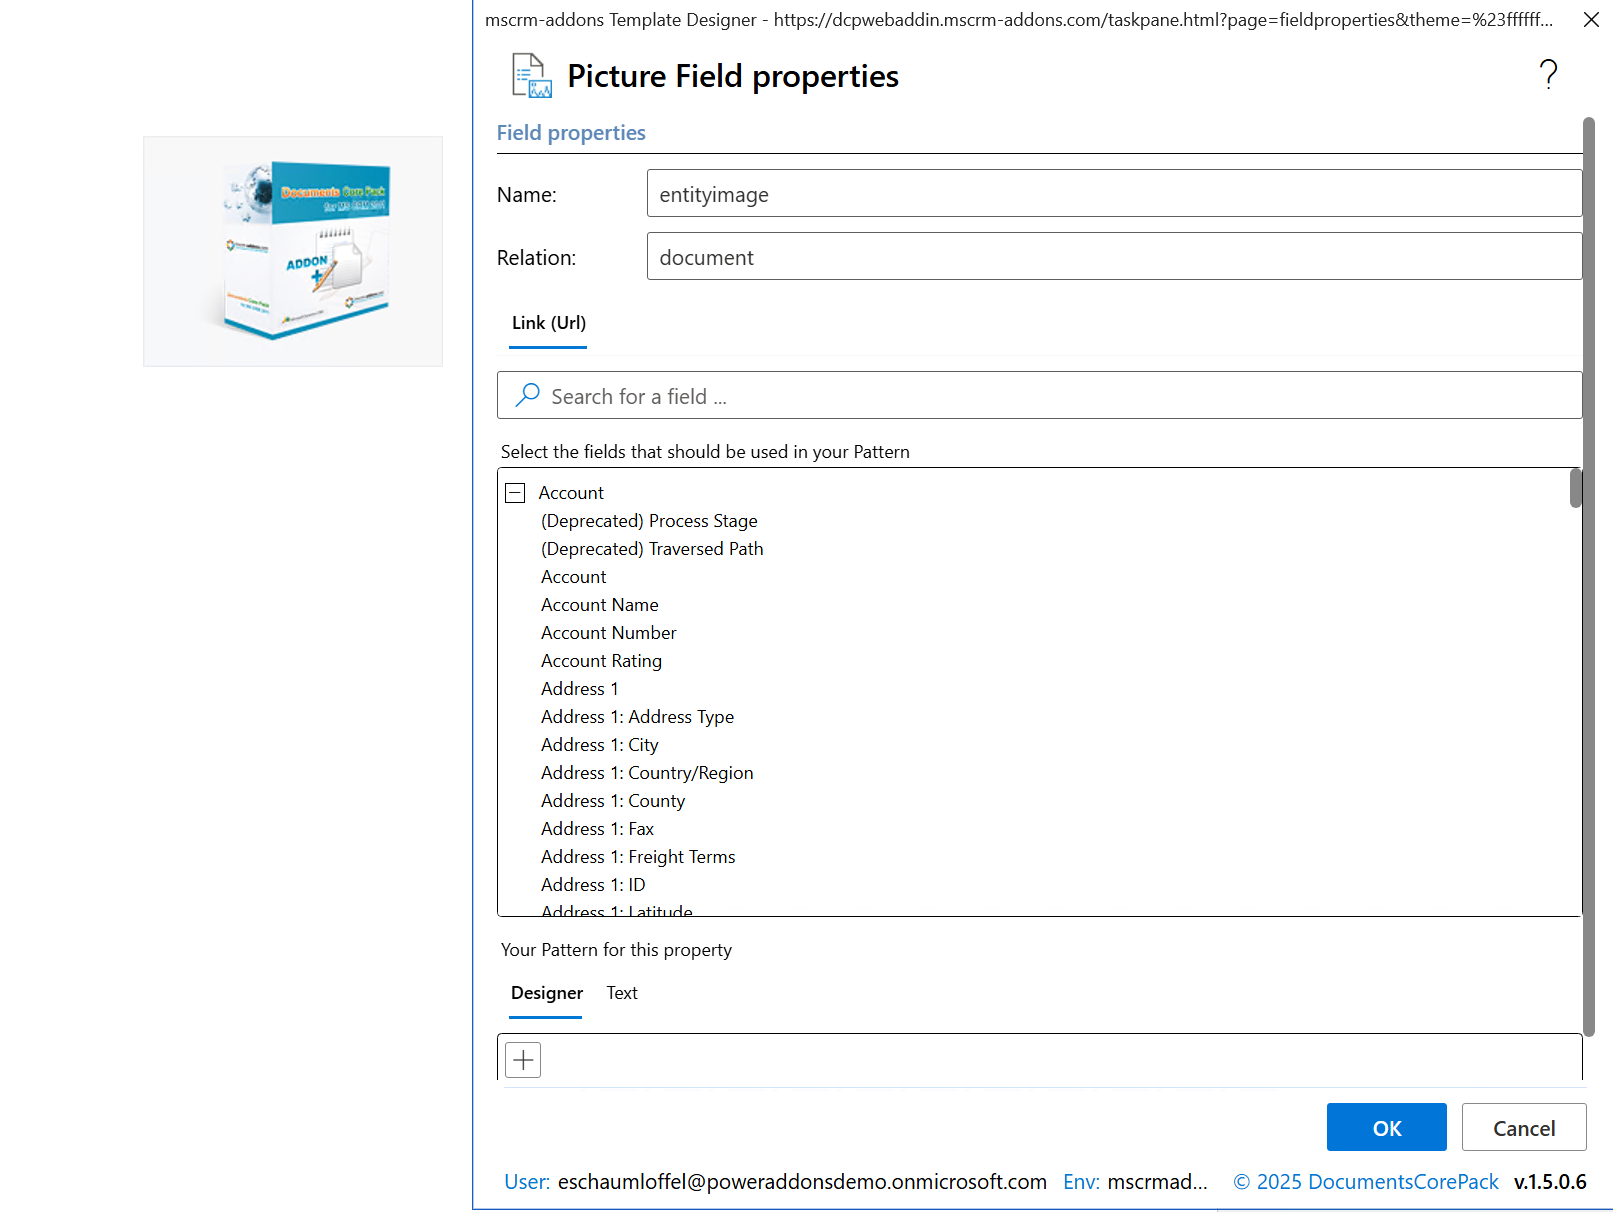
Task: Click the Documents Core Pack product image
Action: 293,251
